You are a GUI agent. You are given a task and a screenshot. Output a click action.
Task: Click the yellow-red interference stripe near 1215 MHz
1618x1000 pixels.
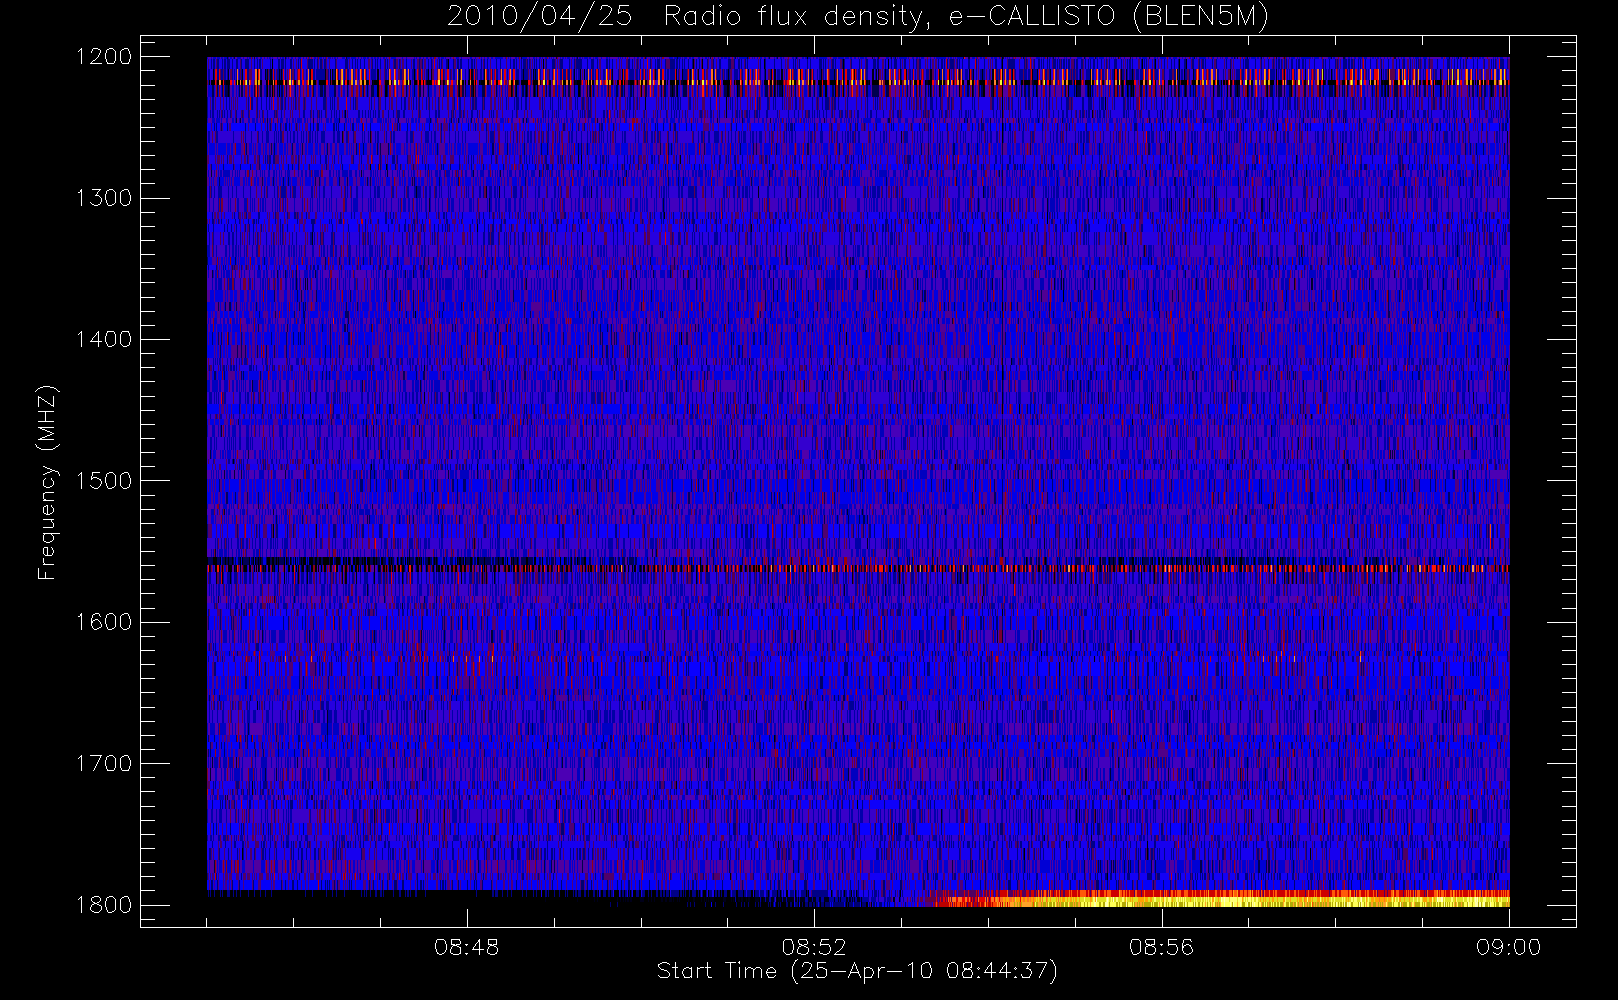(x=858, y=77)
